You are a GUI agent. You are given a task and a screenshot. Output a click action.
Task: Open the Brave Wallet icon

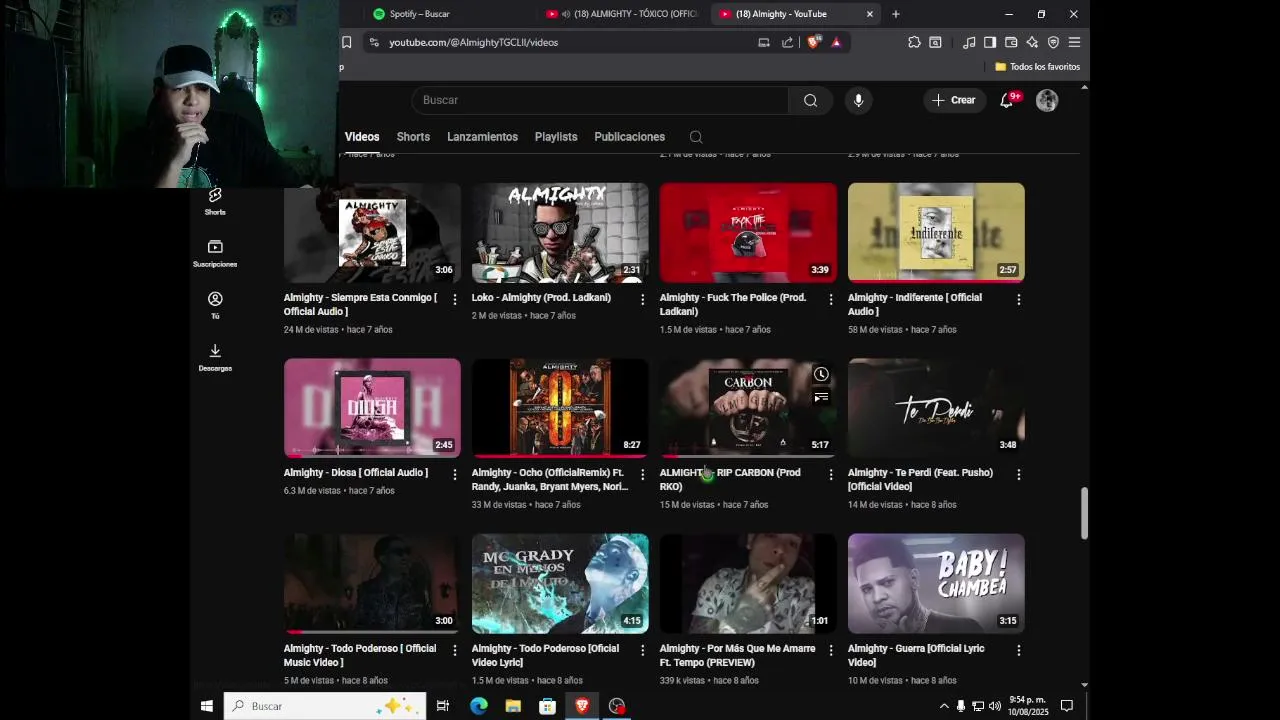point(1011,42)
